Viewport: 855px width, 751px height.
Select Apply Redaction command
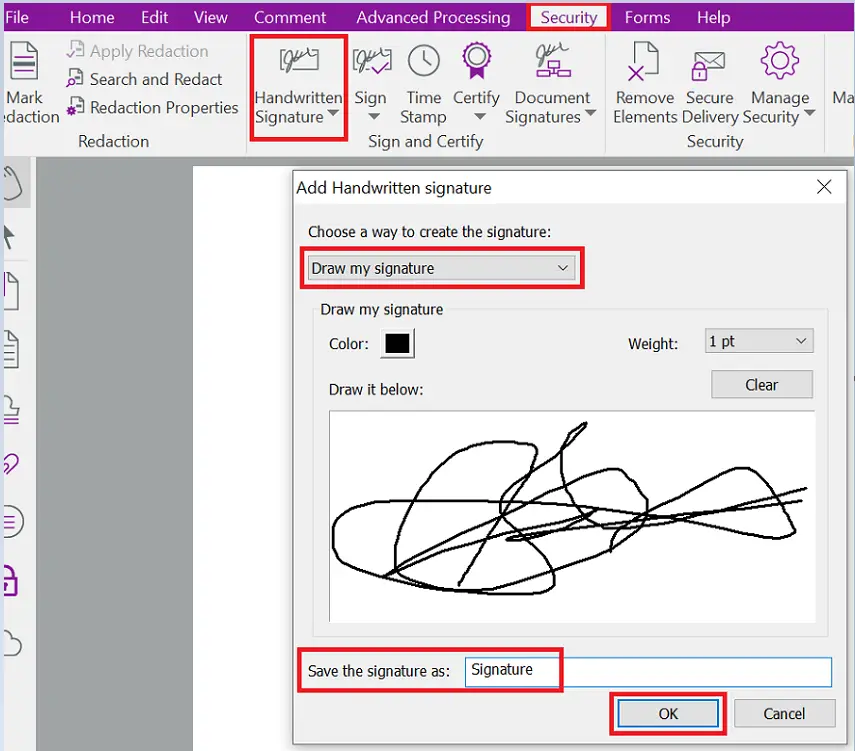(x=137, y=51)
